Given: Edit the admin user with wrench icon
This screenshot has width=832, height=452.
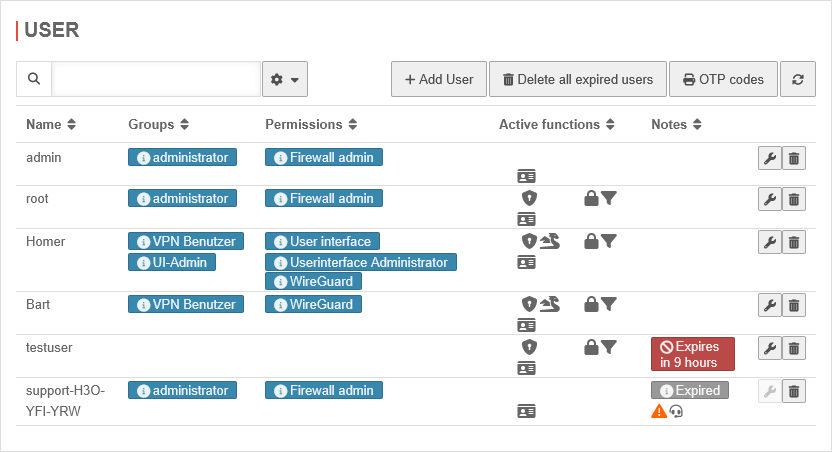Looking at the screenshot, I should [769, 158].
